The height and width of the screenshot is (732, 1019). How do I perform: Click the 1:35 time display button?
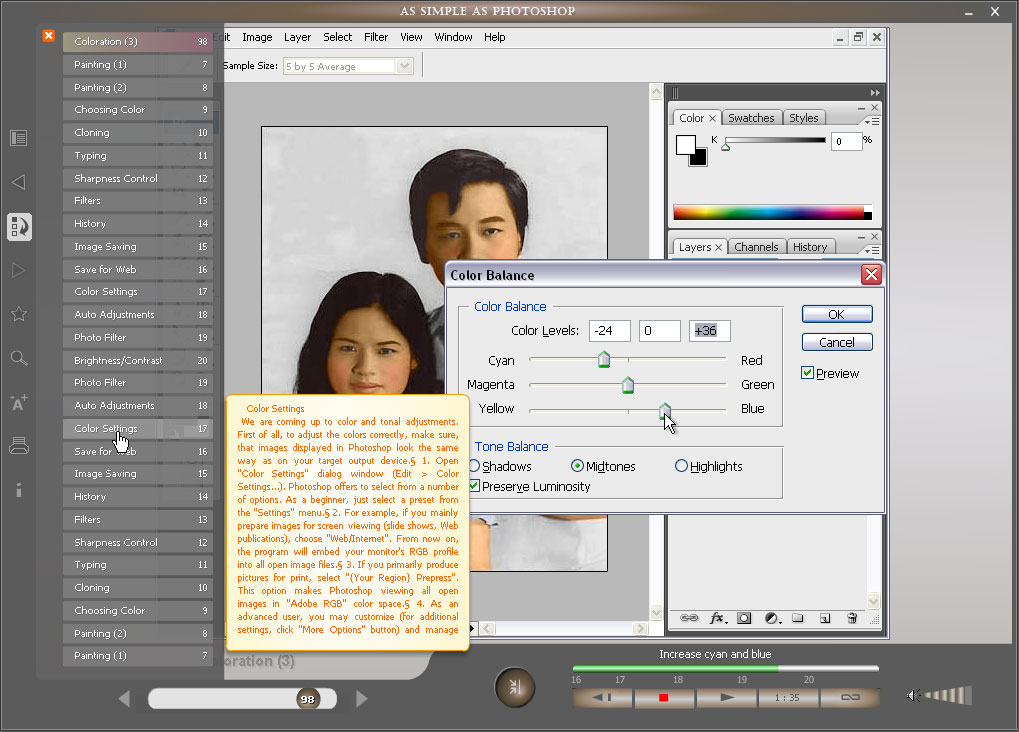[787, 698]
